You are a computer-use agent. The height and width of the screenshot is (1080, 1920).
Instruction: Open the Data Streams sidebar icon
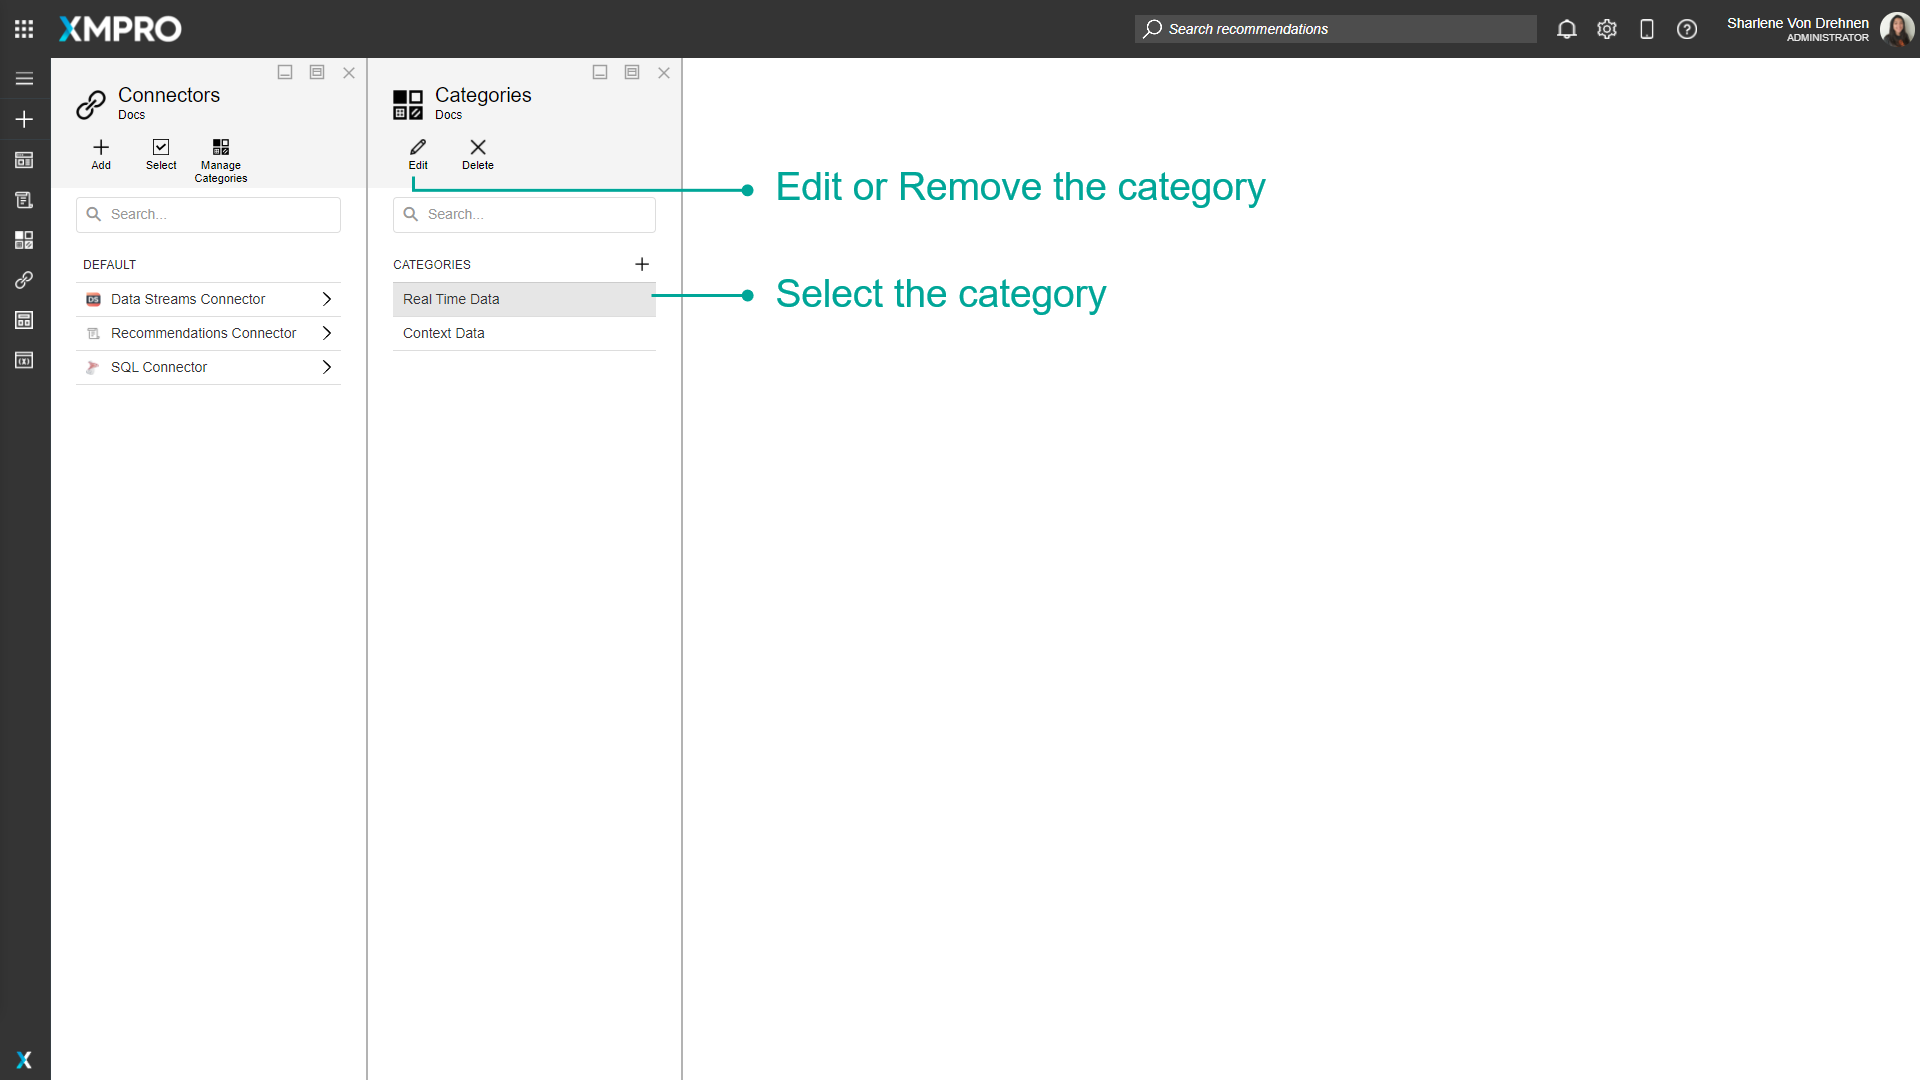point(24,160)
